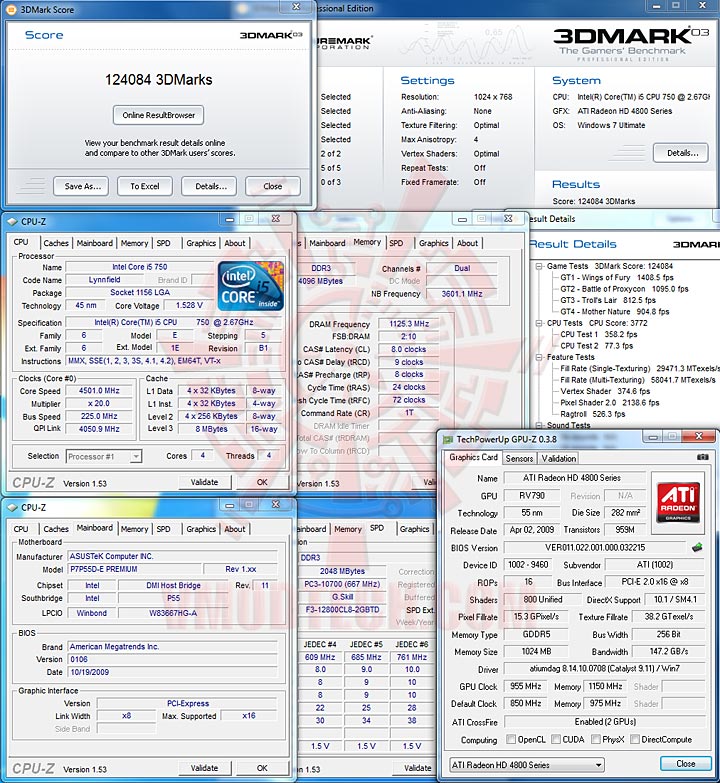Click the ATI CrossFire Enabled (2 GPUs) field
This screenshot has width=720, height=783.
[x=605, y=722]
